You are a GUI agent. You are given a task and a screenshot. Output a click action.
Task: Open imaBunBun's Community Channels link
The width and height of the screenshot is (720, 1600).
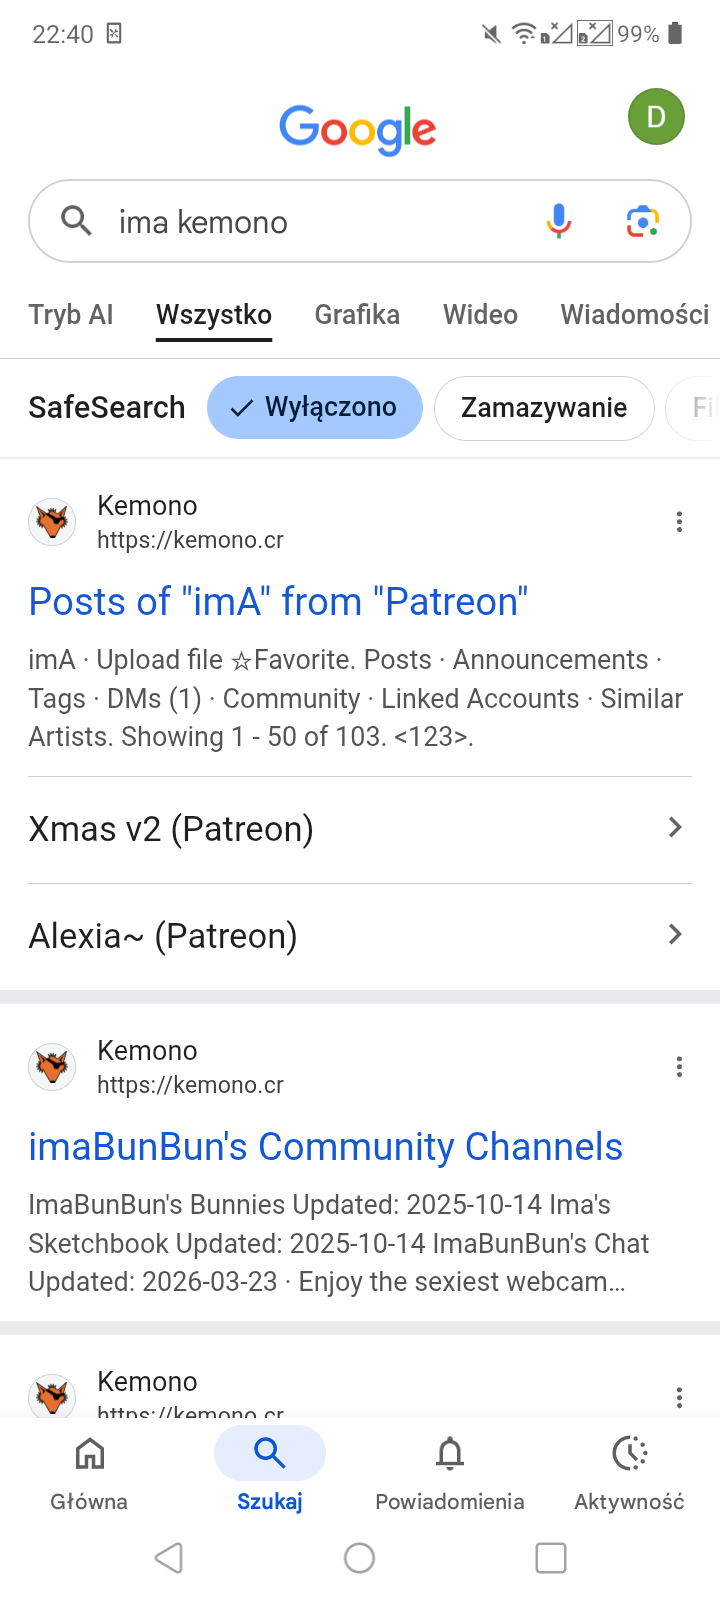(x=325, y=1147)
